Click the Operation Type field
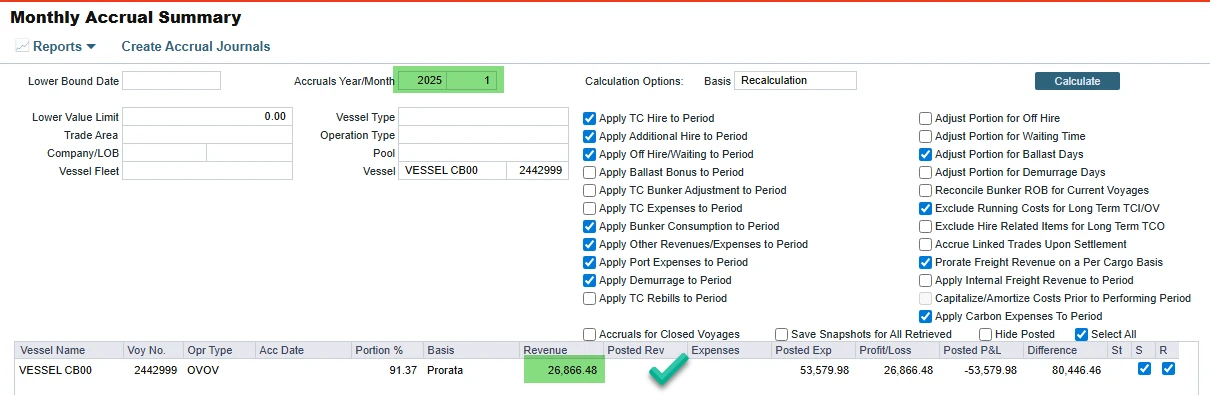Image resolution: width=1210 pixels, height=395 pixels. pyautogui.click(x=483, y=134)
